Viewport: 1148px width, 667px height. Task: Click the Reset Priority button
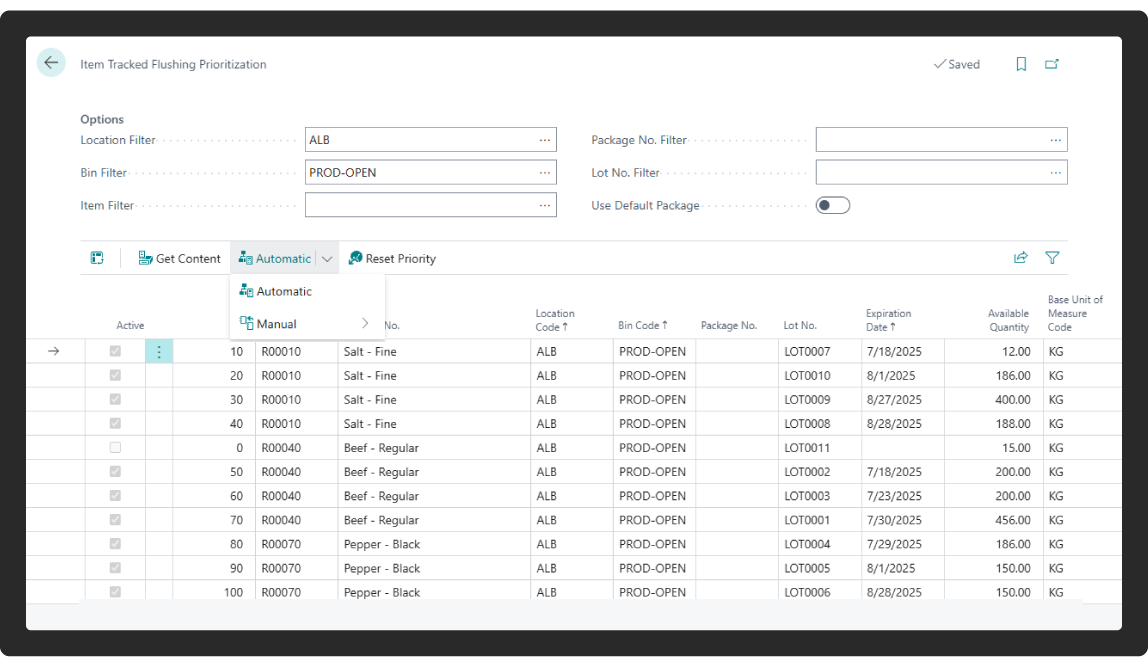392,258
